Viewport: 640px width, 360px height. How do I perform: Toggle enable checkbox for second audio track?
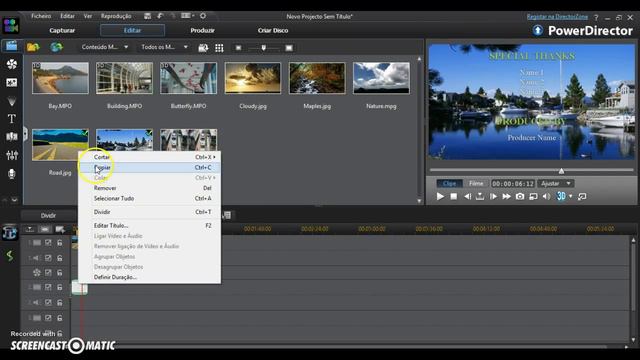pos(48,302)
